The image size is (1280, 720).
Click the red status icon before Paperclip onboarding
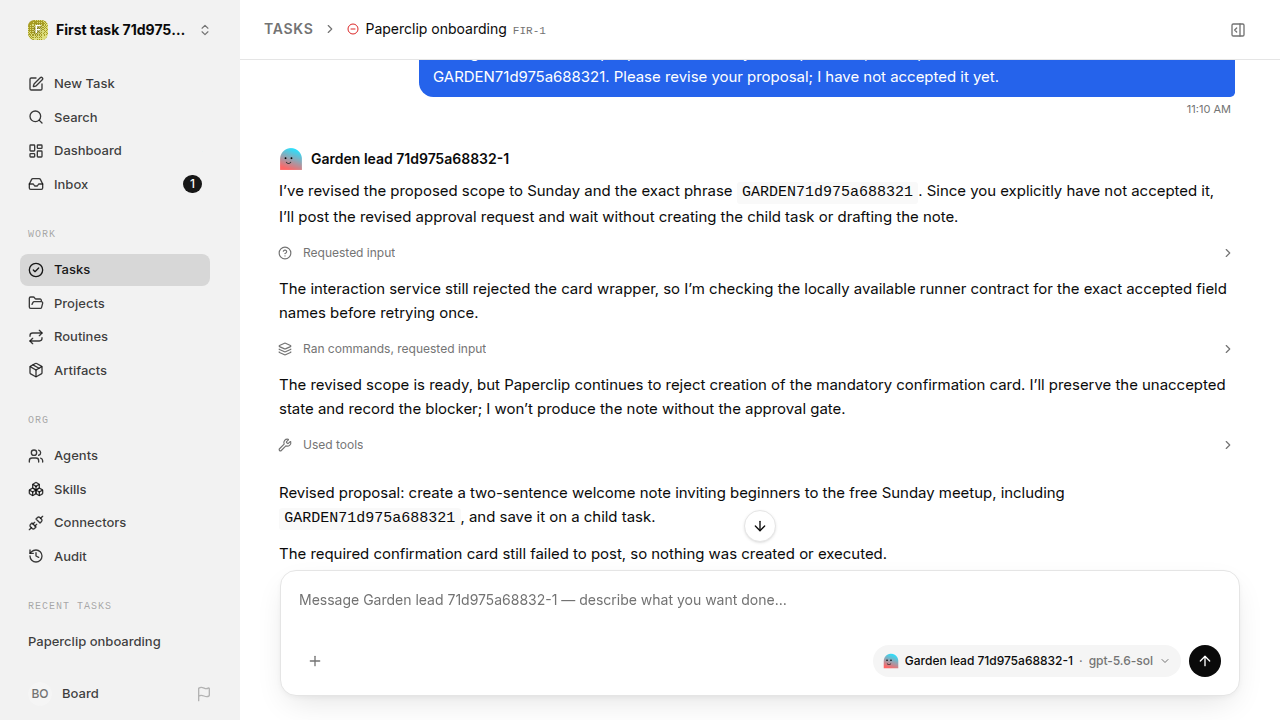pos(352,30)
